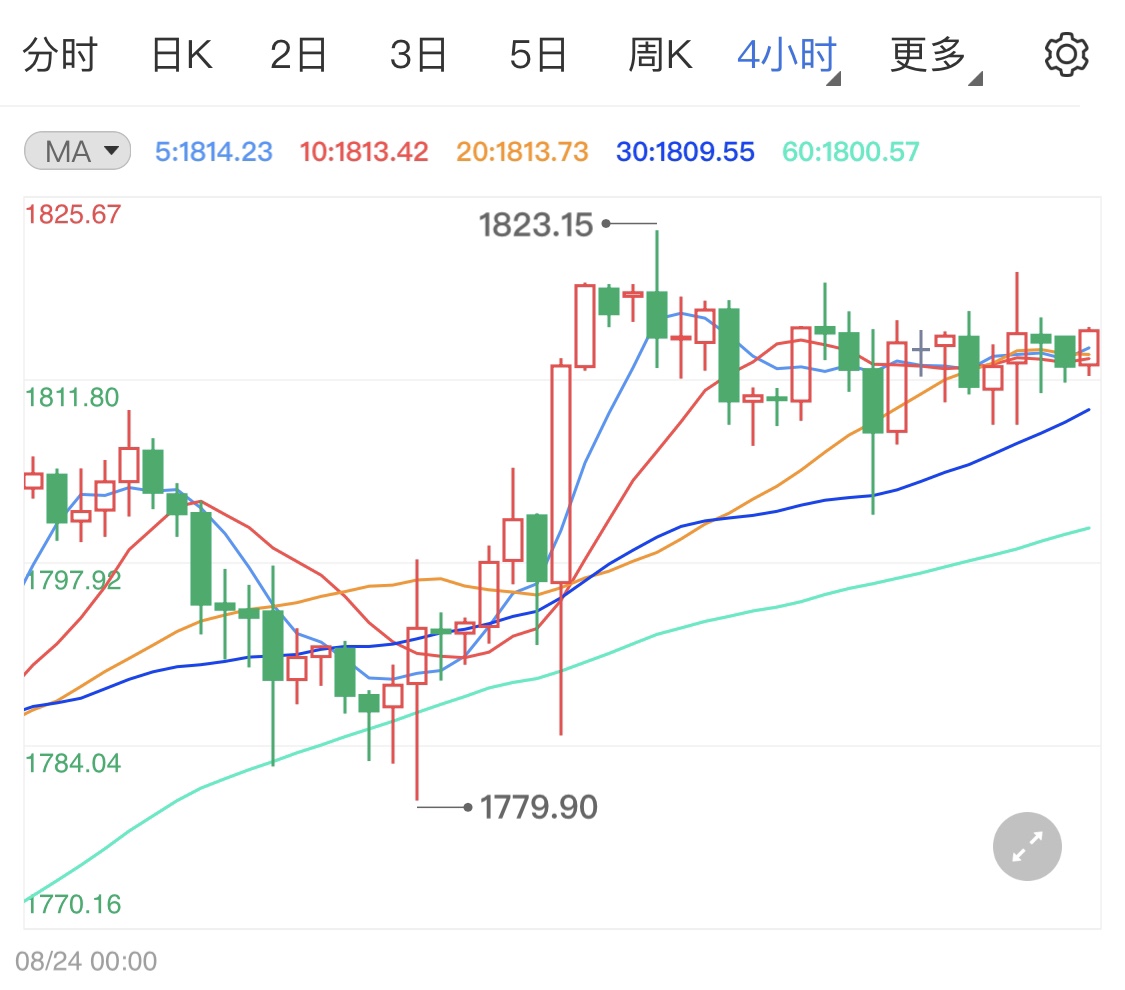
Task: Switch to the 日K candlestick tab
Action: pyautogui.click(x=181, y=54)
